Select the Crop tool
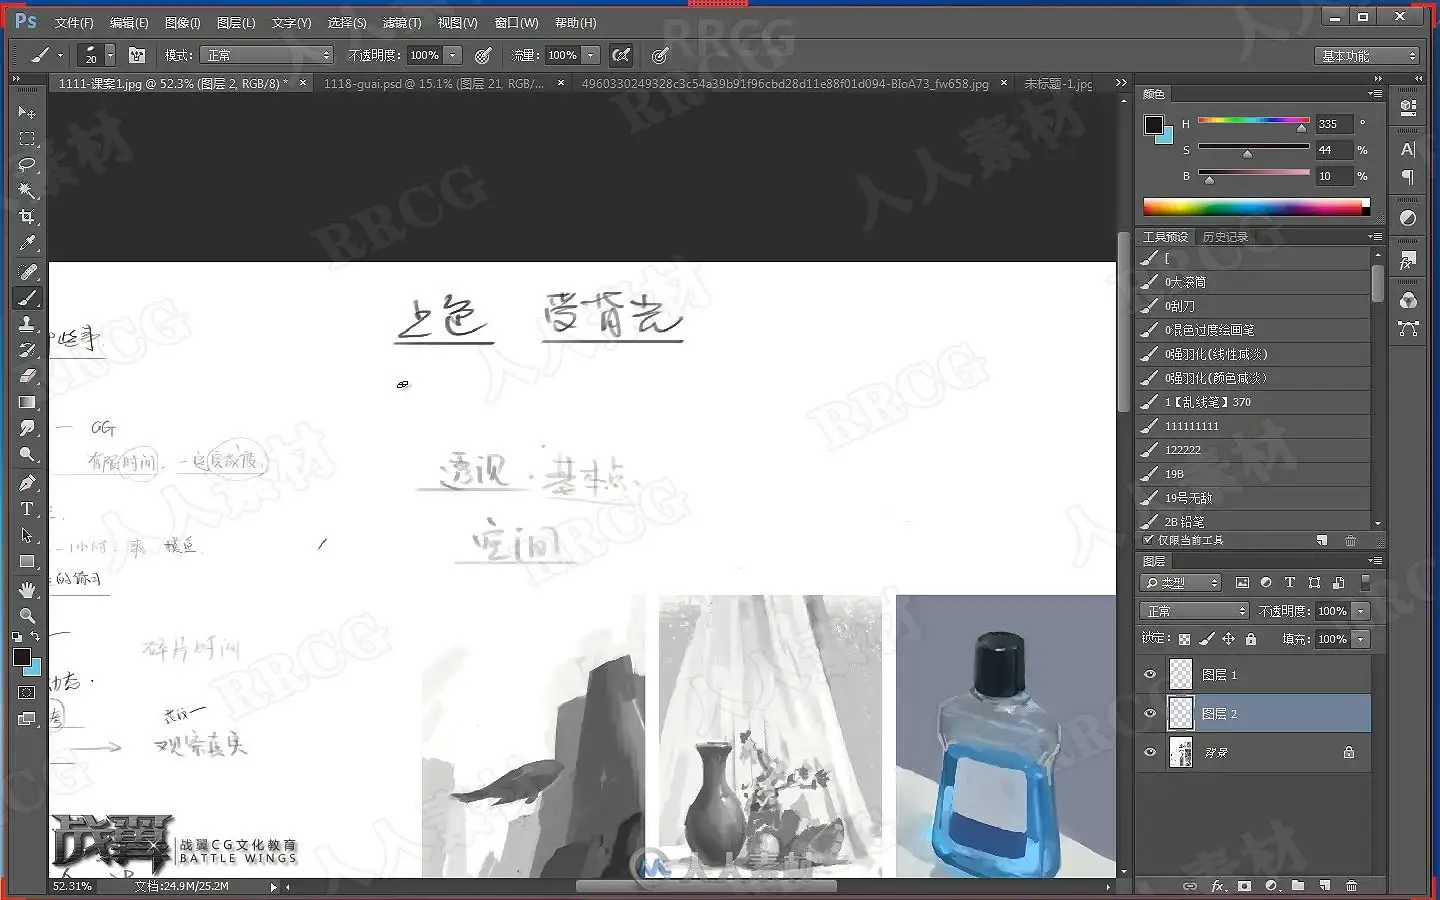This screenshot has width=1440, height=900. pos(27,216)
